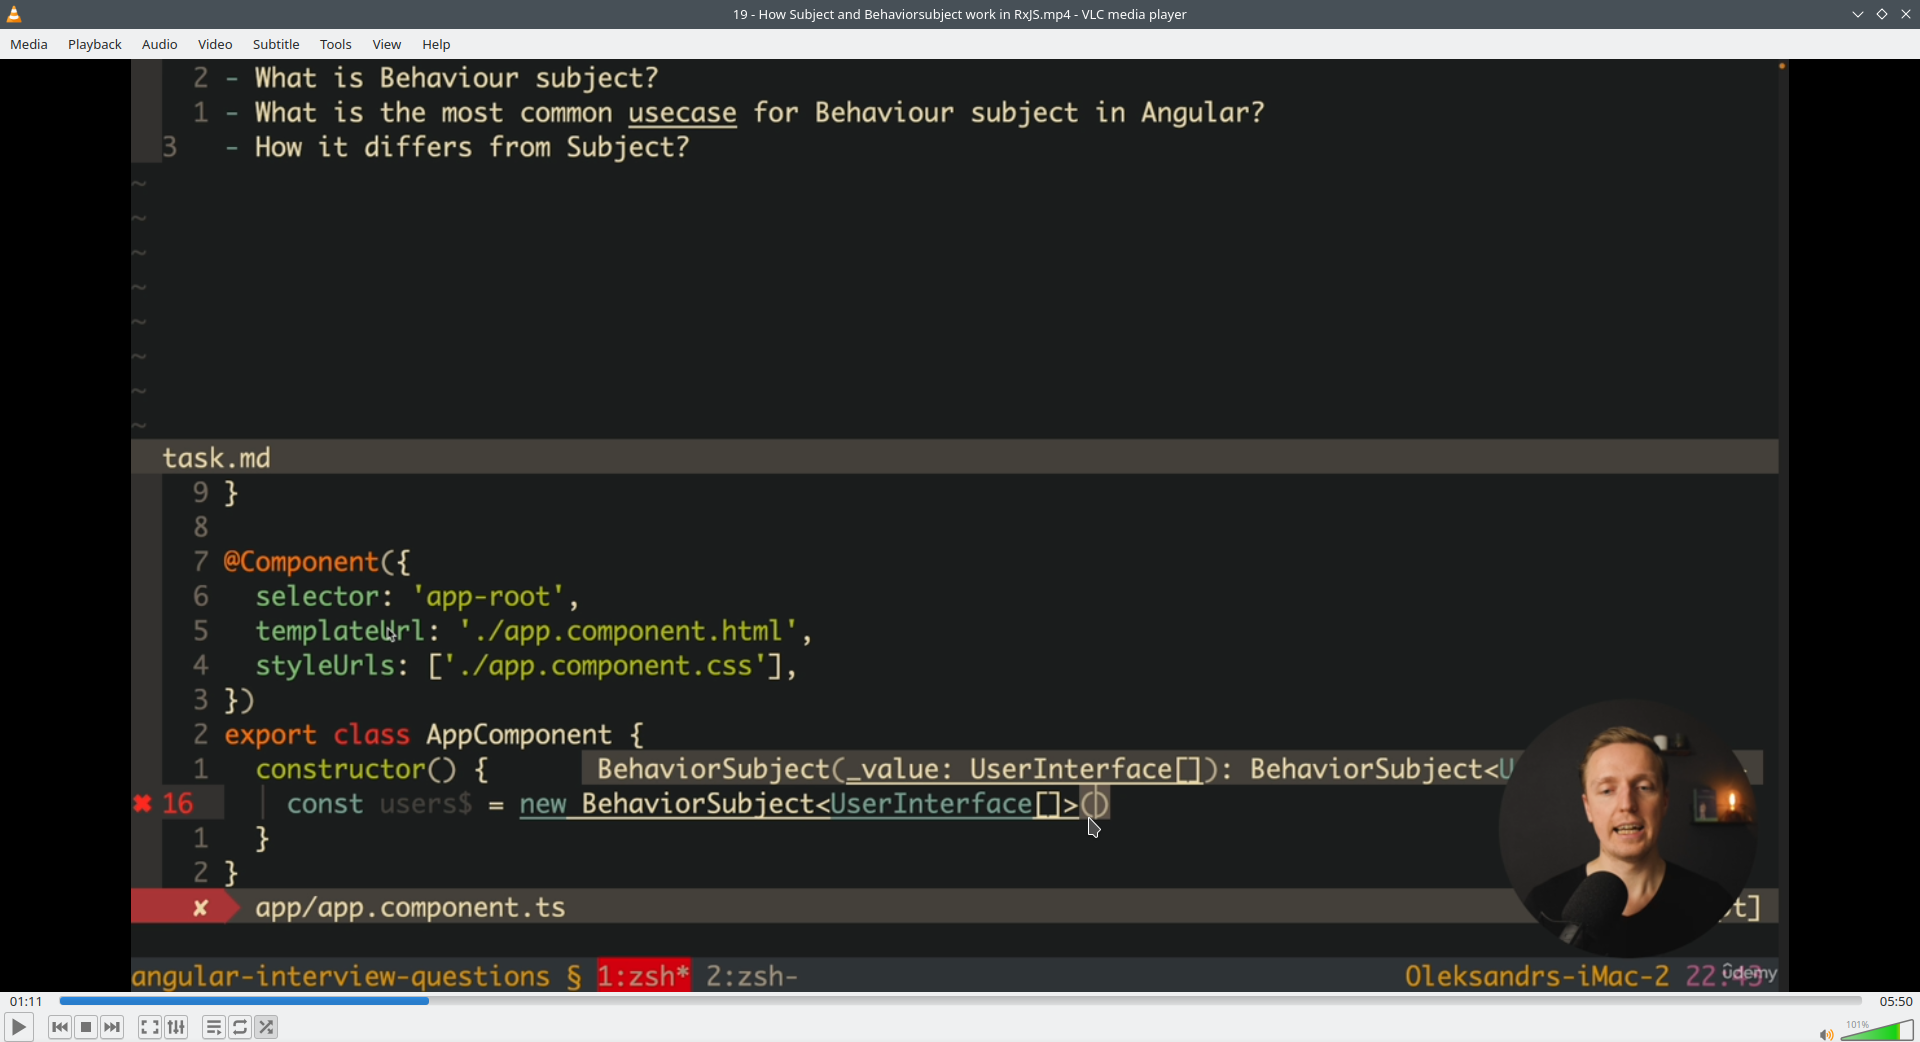Click the total duration 05:50 label
The height and width of the screenshot is (1042, 1920).
pos(1895,1001)
